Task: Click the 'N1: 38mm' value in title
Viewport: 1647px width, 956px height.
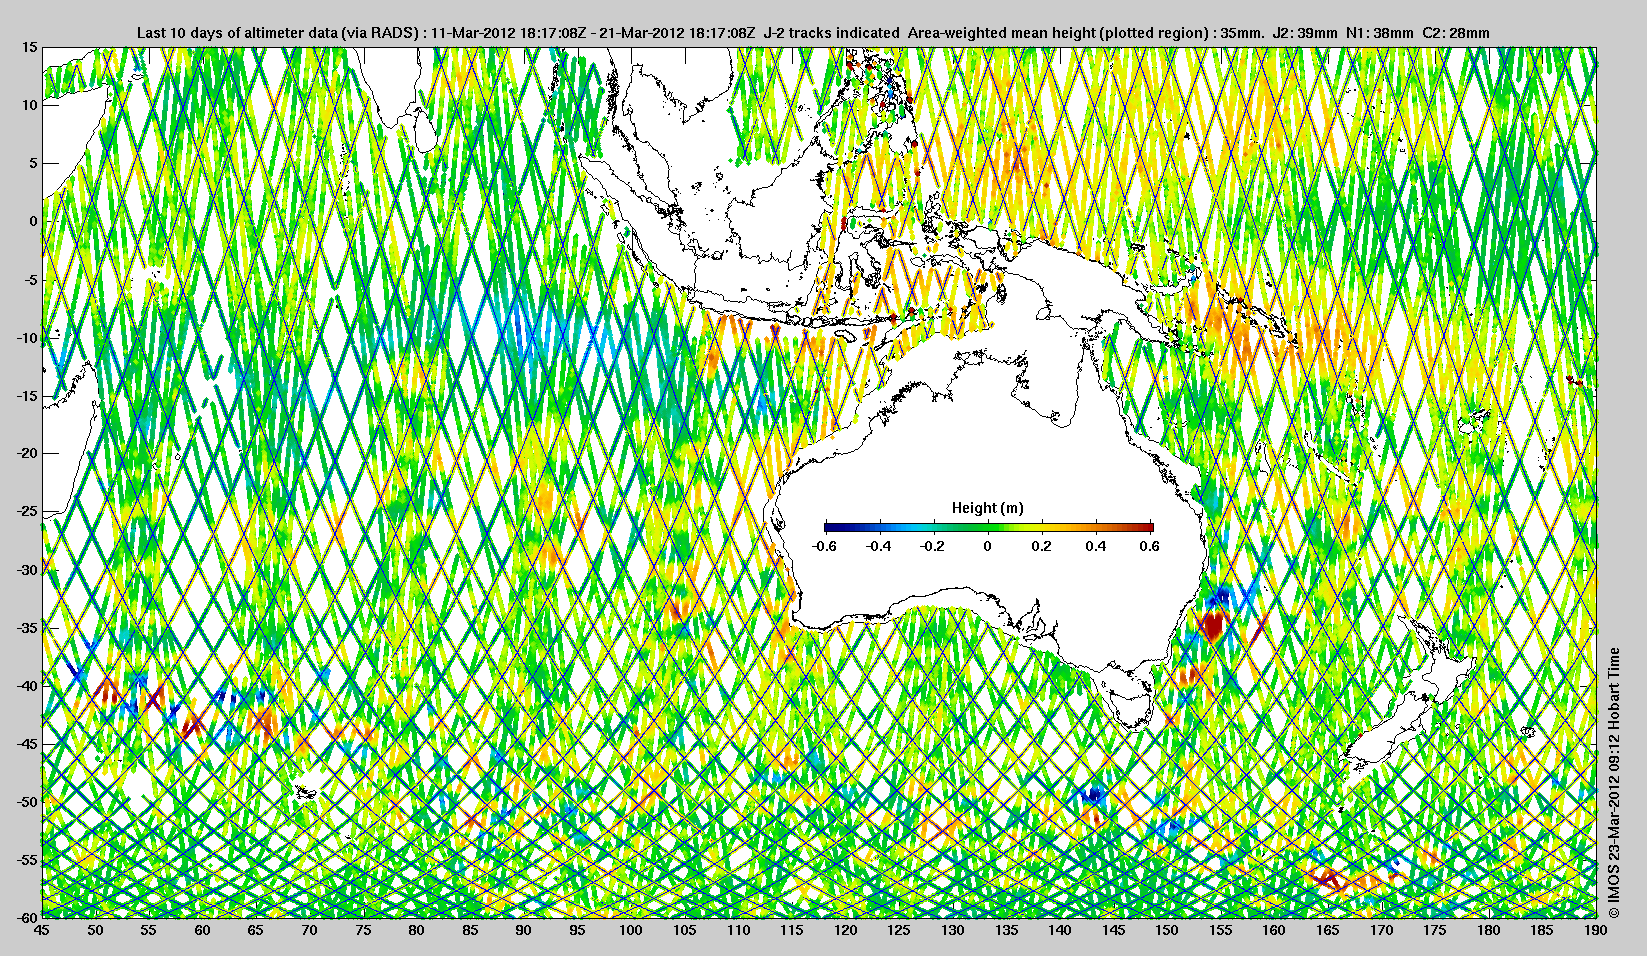Action: 1380,33
